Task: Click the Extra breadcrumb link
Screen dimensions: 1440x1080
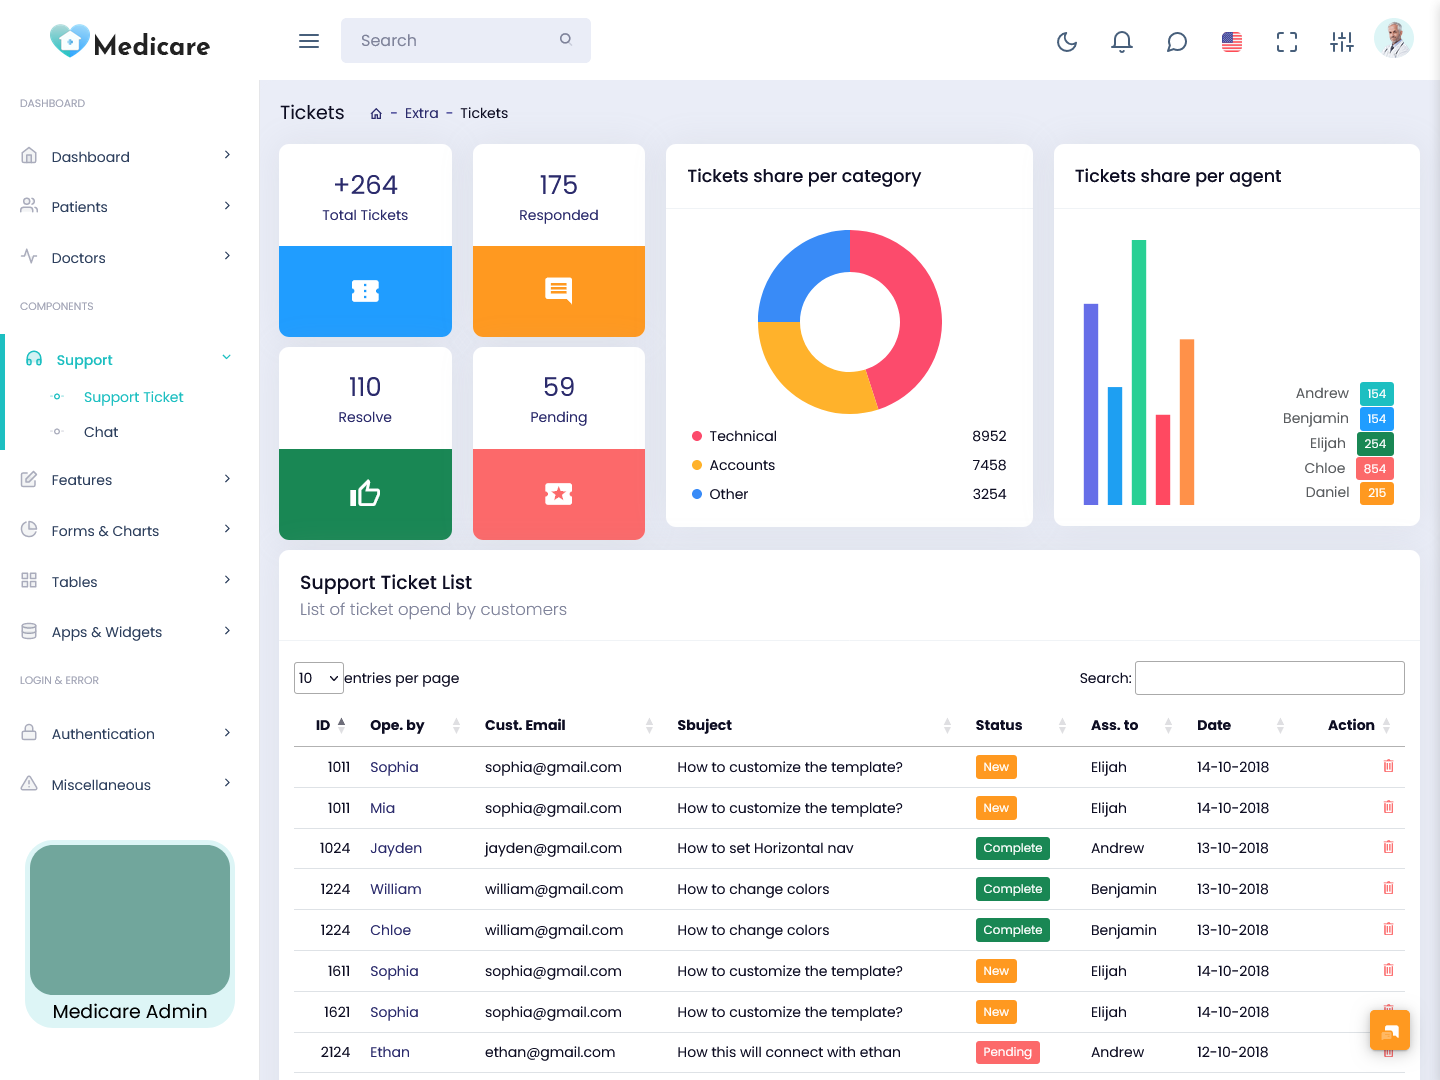Action: point(421,113)
